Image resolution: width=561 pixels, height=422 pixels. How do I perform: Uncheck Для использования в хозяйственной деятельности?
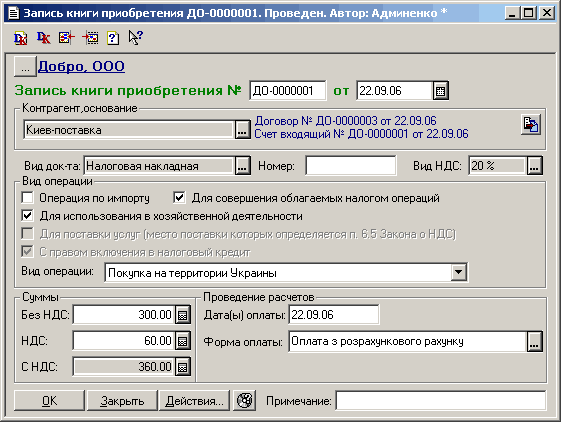point(28,216)
